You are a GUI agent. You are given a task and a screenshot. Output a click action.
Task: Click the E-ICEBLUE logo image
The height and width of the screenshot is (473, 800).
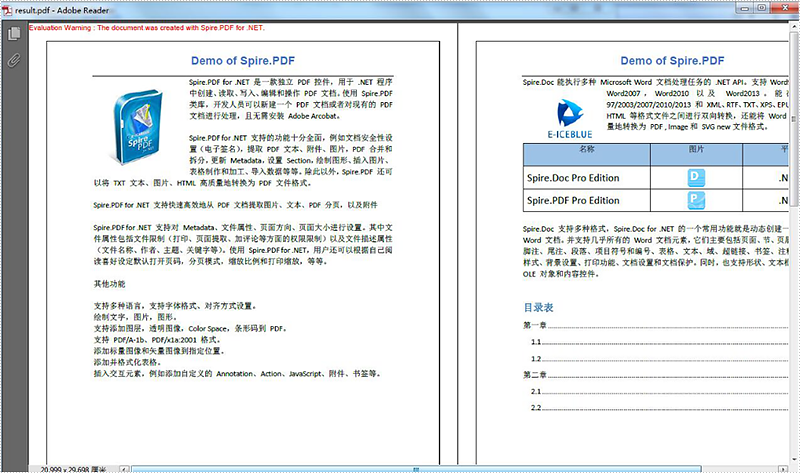[x=570, y=119]
